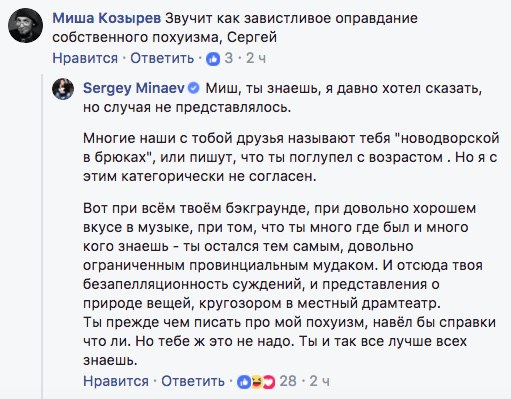Show the 28 reactions list on Minaev's reply
This screenshot has height=399, width=511.
click(x=288, y=381)
